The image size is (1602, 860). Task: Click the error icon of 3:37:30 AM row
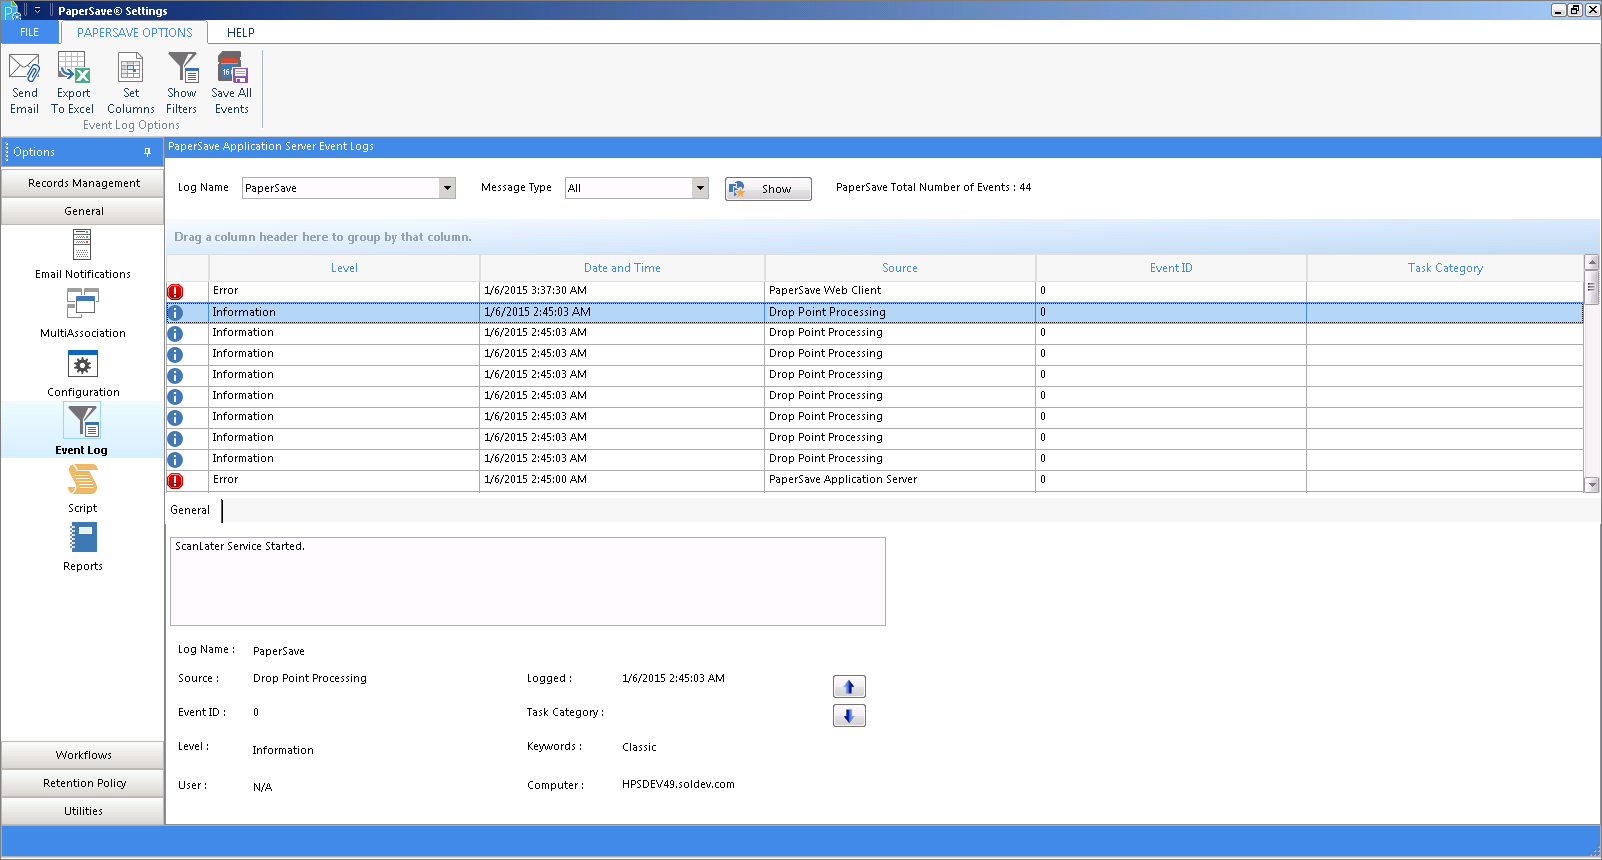[175, 292]
